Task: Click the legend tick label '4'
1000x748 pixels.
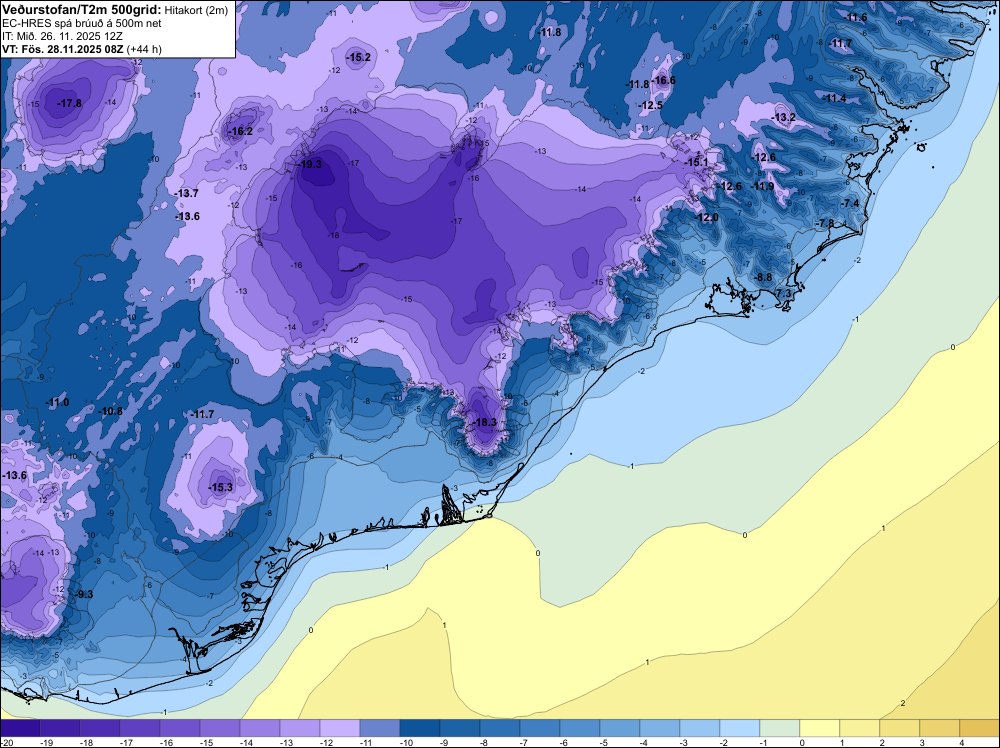Action: 961,742
